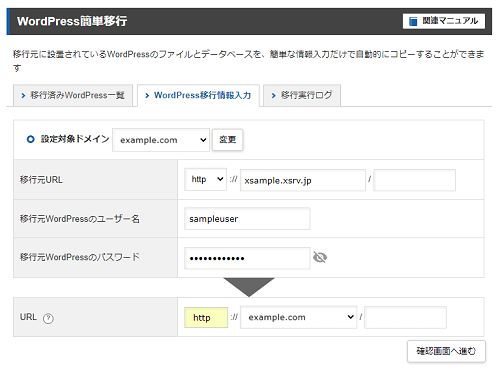Click the 変更 button
The image size is (500, 376).
pos(228,140)
